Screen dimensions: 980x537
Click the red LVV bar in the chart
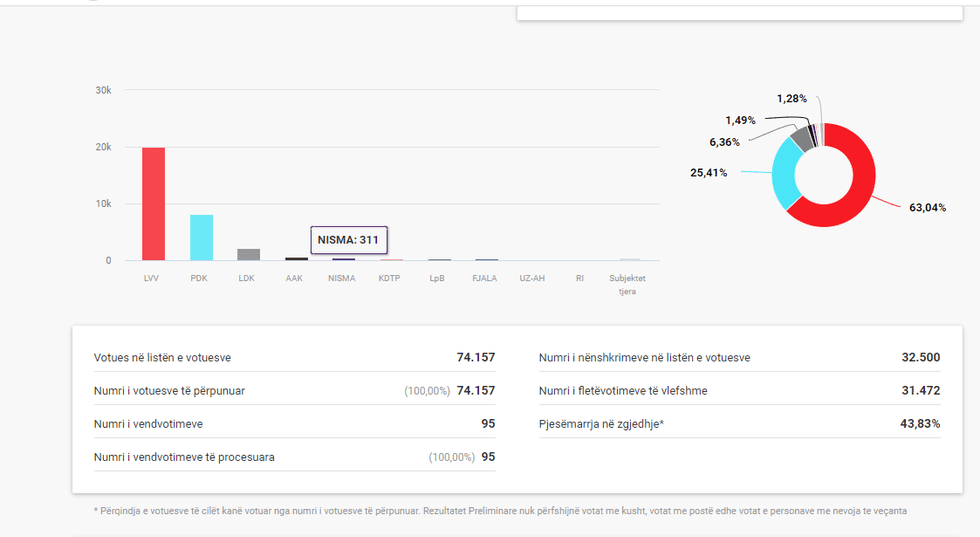coord(153,205)
